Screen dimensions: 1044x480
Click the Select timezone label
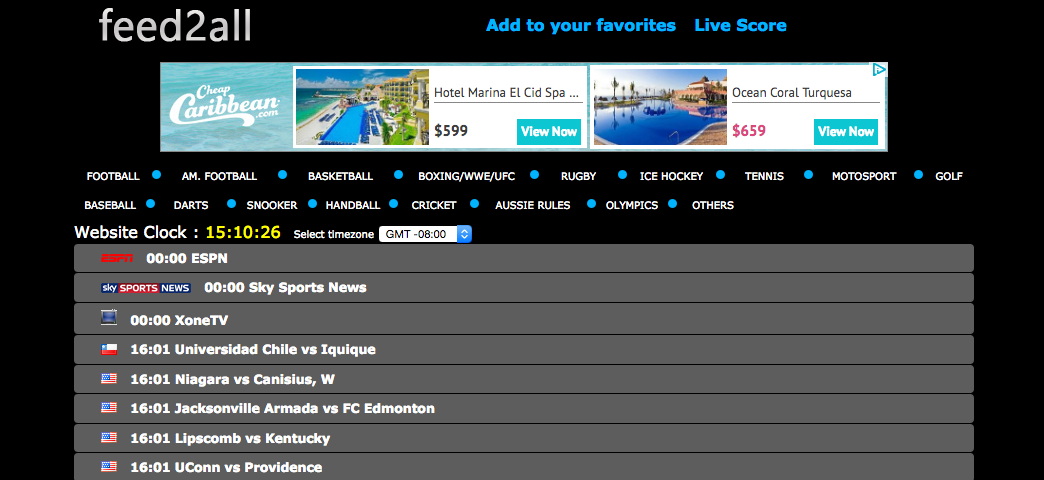point(334,235)
